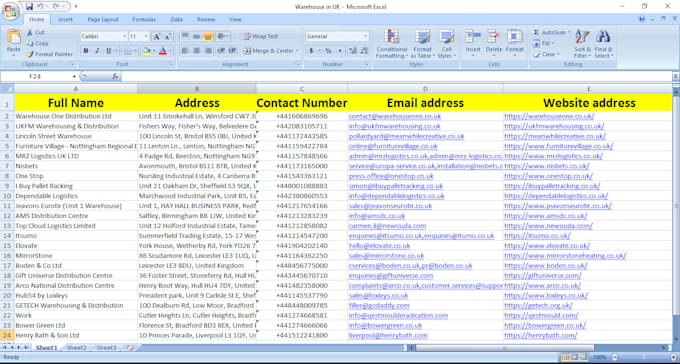Apply accounting dollar number format
The width and height of the screenshot is (680, 364).
point(311,51)
